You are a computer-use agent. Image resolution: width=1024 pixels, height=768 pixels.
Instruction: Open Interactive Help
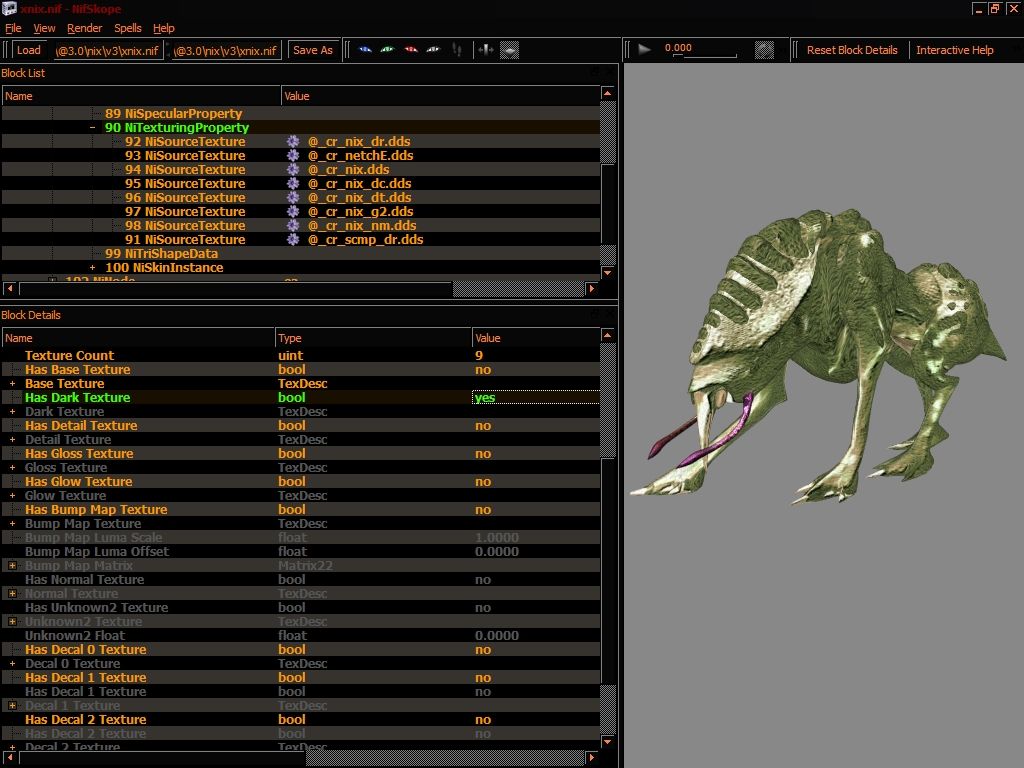(x=955, y=50)
